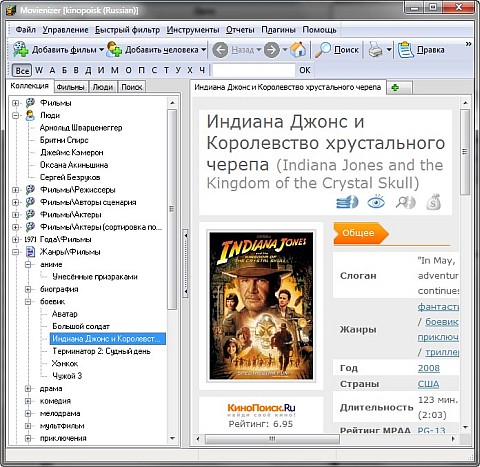Filter by letter Т

(x=166, y=70)
